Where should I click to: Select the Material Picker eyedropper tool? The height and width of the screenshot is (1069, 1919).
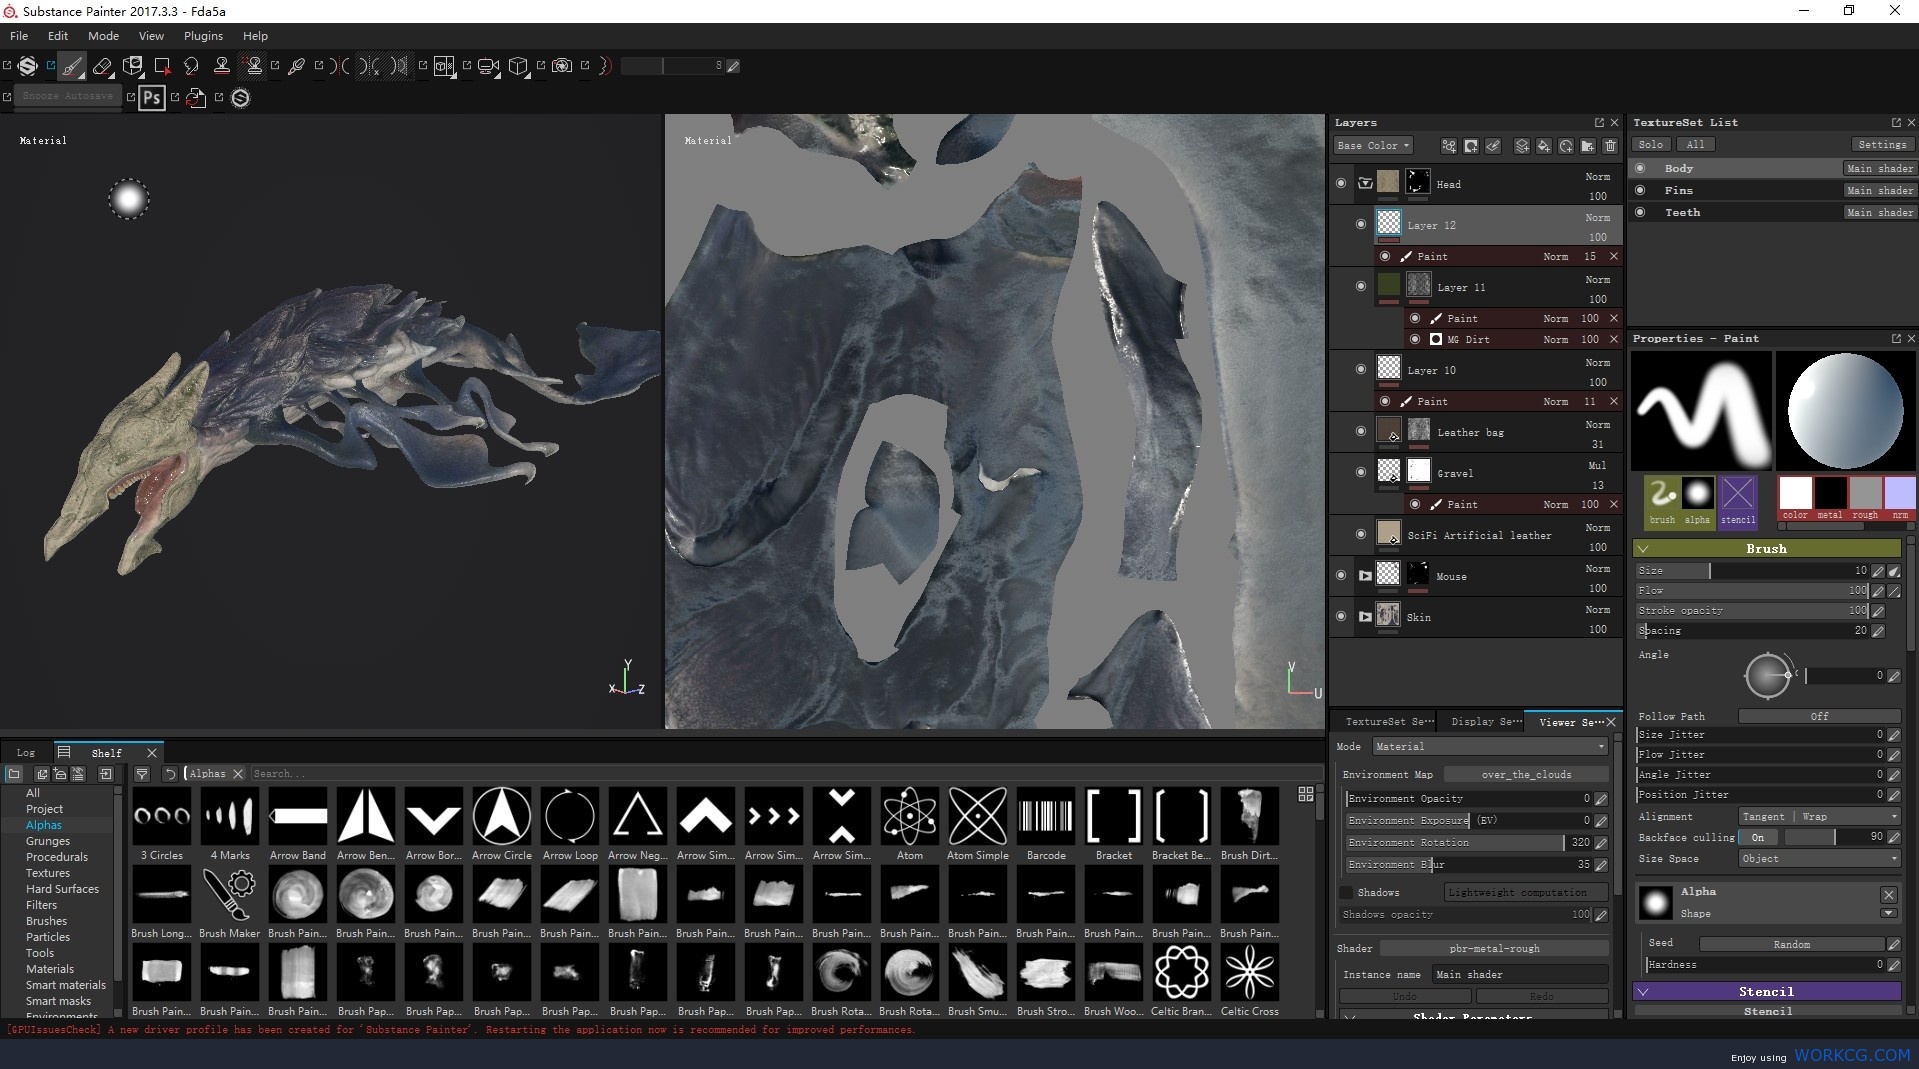tap(296, 67)
